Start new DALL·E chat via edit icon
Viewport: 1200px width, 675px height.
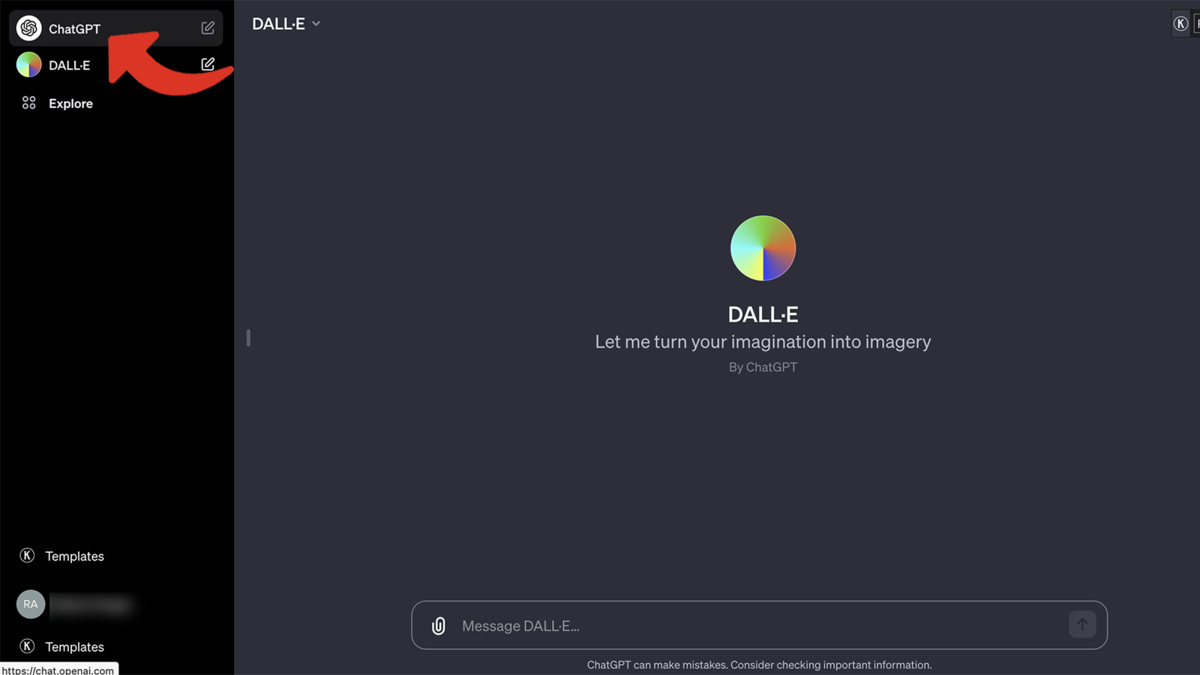point(208,64)
